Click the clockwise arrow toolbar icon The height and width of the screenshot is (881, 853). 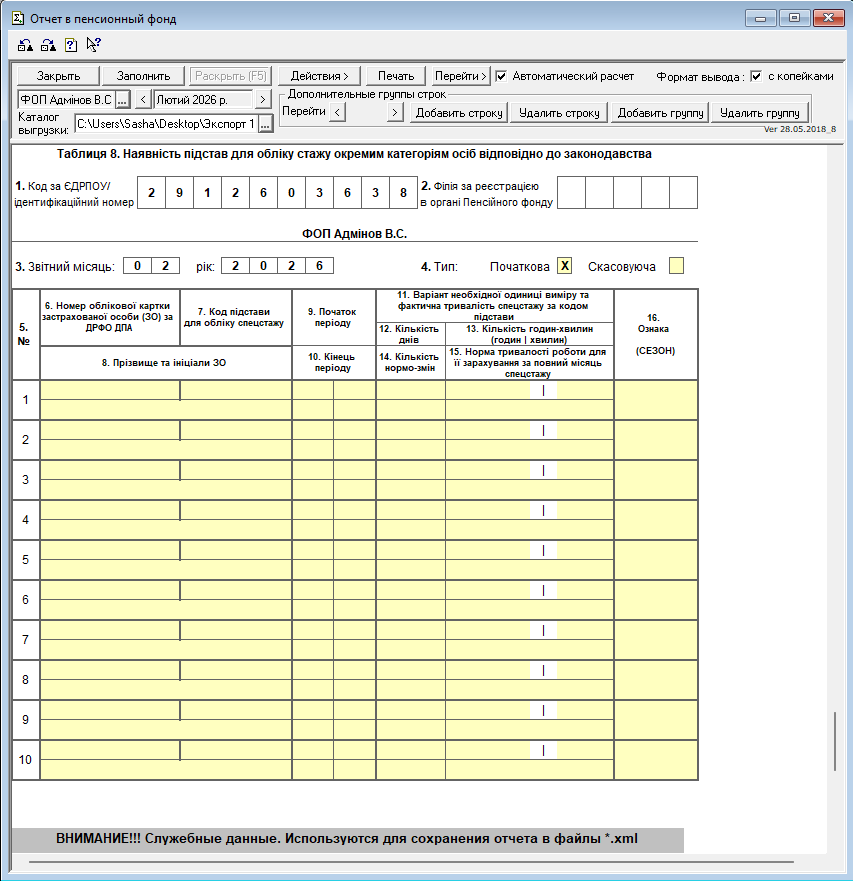[x=48, y=45]
